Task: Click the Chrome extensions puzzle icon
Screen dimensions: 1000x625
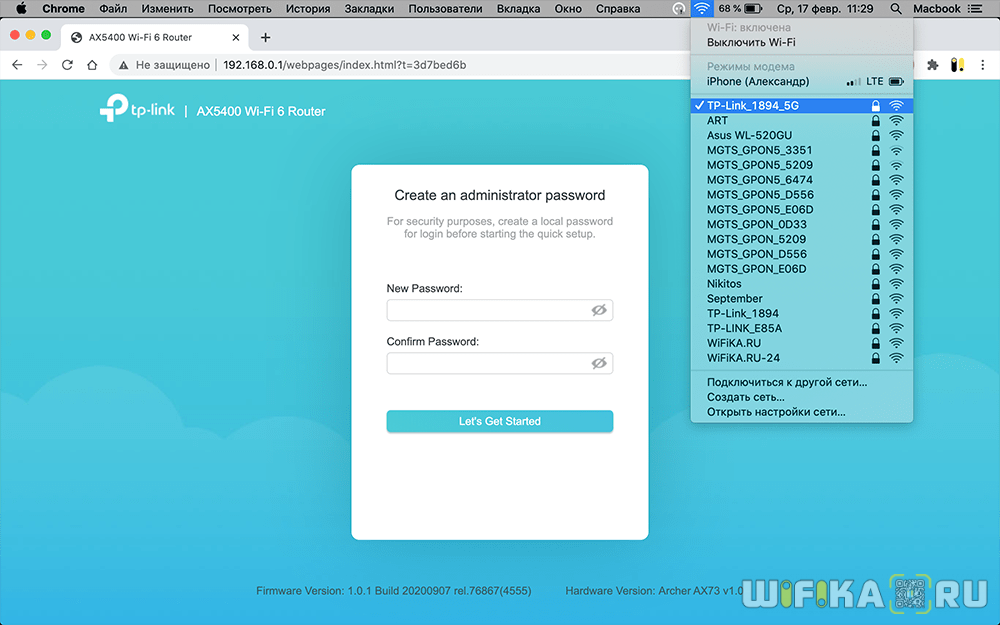Action: (x=933, y=65)
